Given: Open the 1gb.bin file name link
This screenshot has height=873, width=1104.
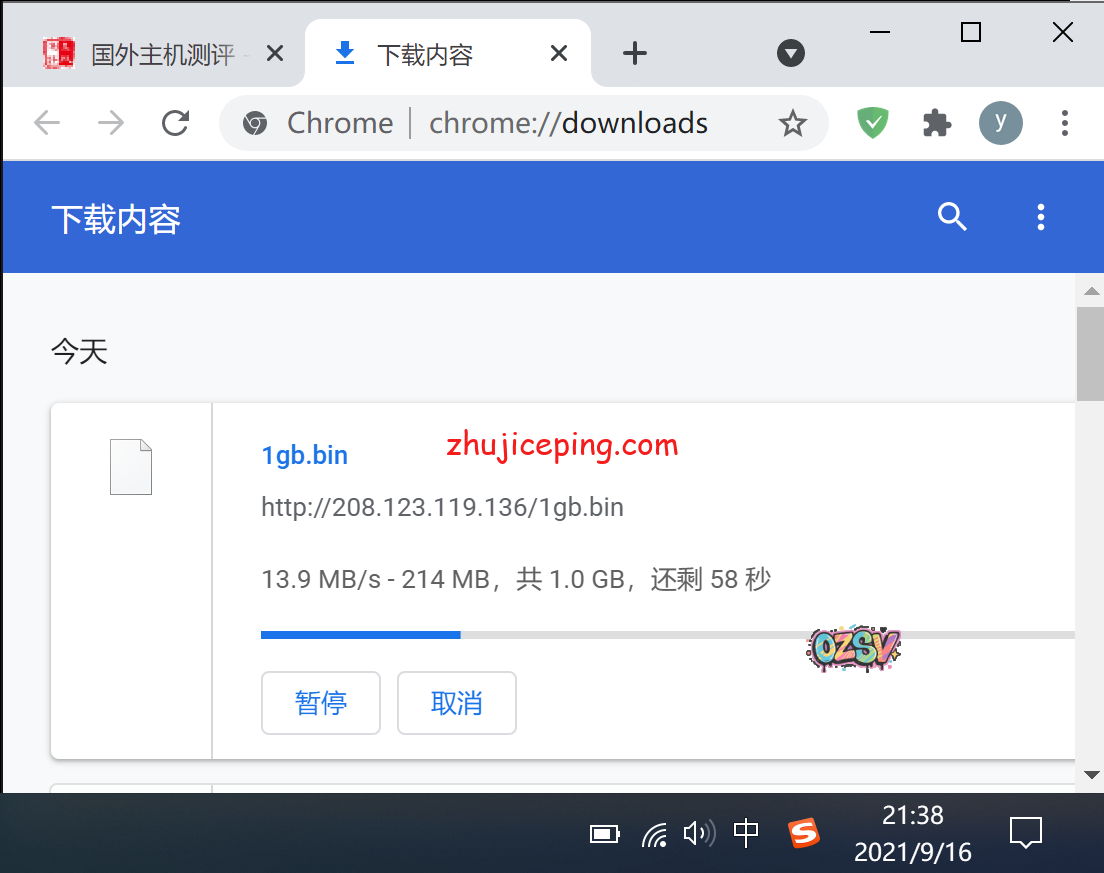Looking at the screenshot, I should pos(304,456).
